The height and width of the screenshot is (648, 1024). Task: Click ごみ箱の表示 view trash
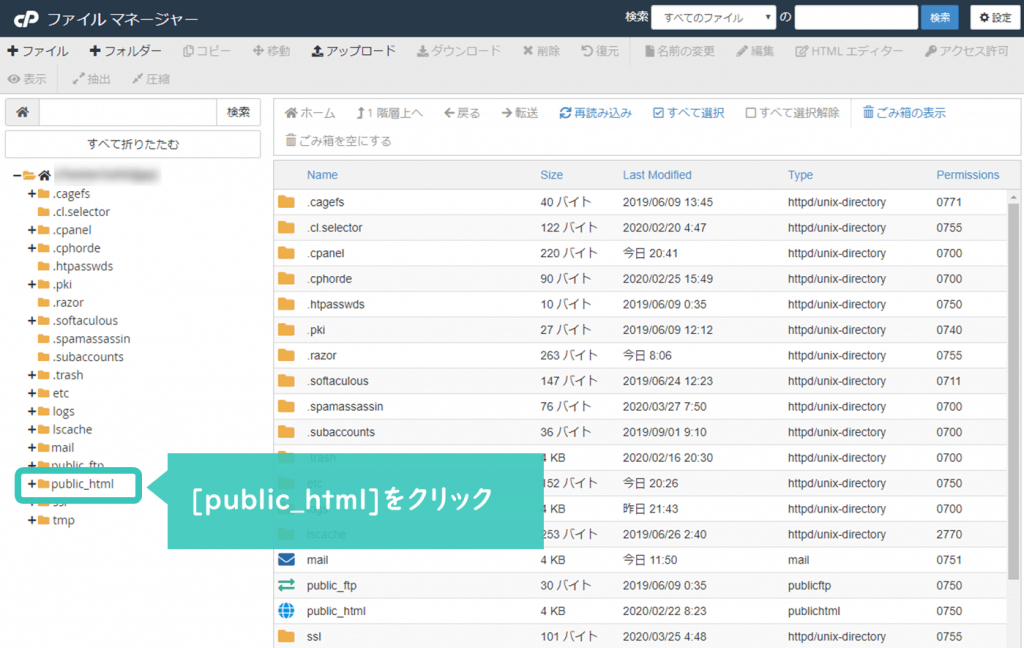pyautogui.click(x=904, y=113)
